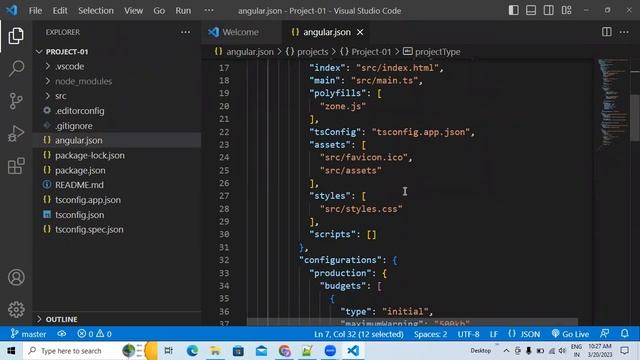This screenshot has width=640, height=360.
Task: Toggle secondary side bar layout icon
Action: [x=549, y=10]
